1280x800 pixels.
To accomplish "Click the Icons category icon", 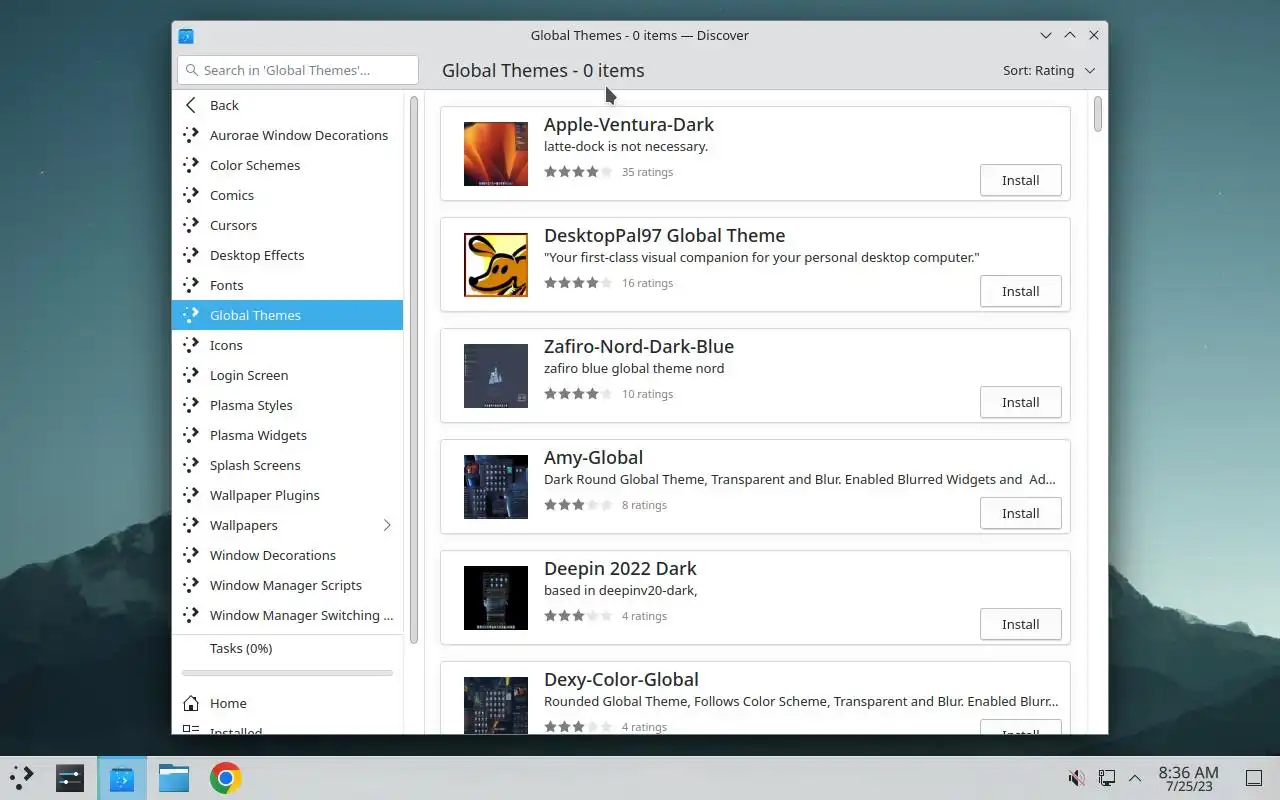I will 191,345.
